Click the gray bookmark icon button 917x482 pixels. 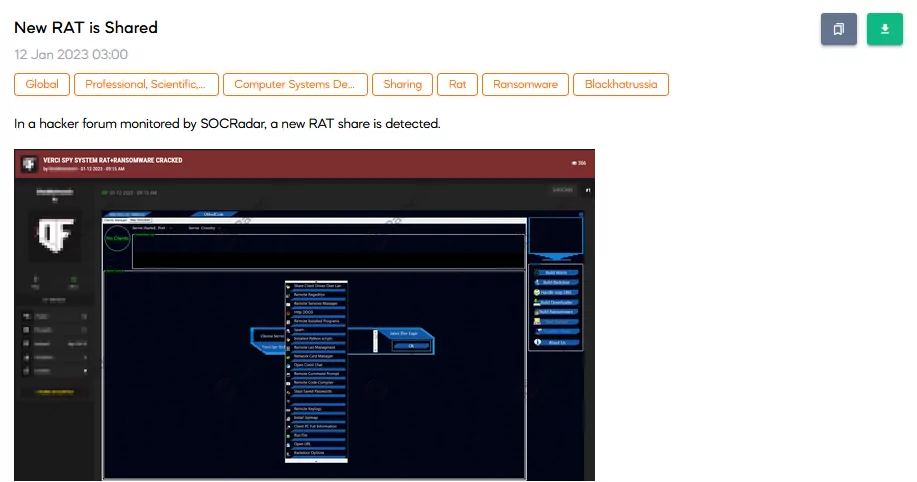838,29
